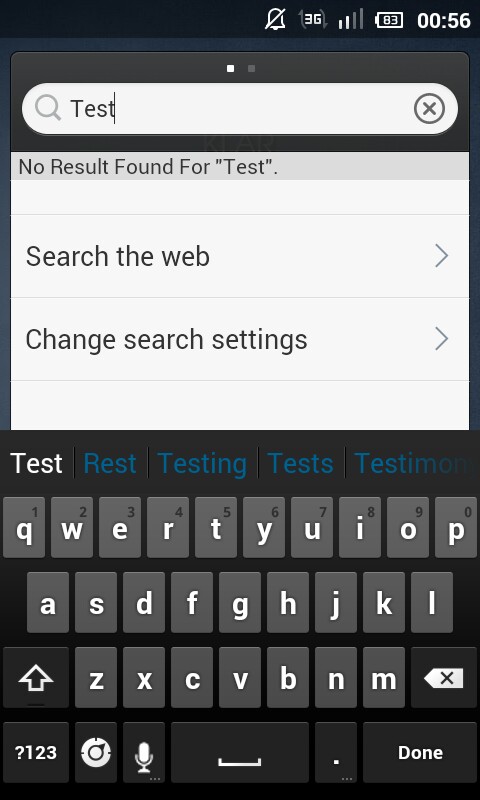
Task: Pick the "Rest" suggestion
Action: click(x=110, y=463)
